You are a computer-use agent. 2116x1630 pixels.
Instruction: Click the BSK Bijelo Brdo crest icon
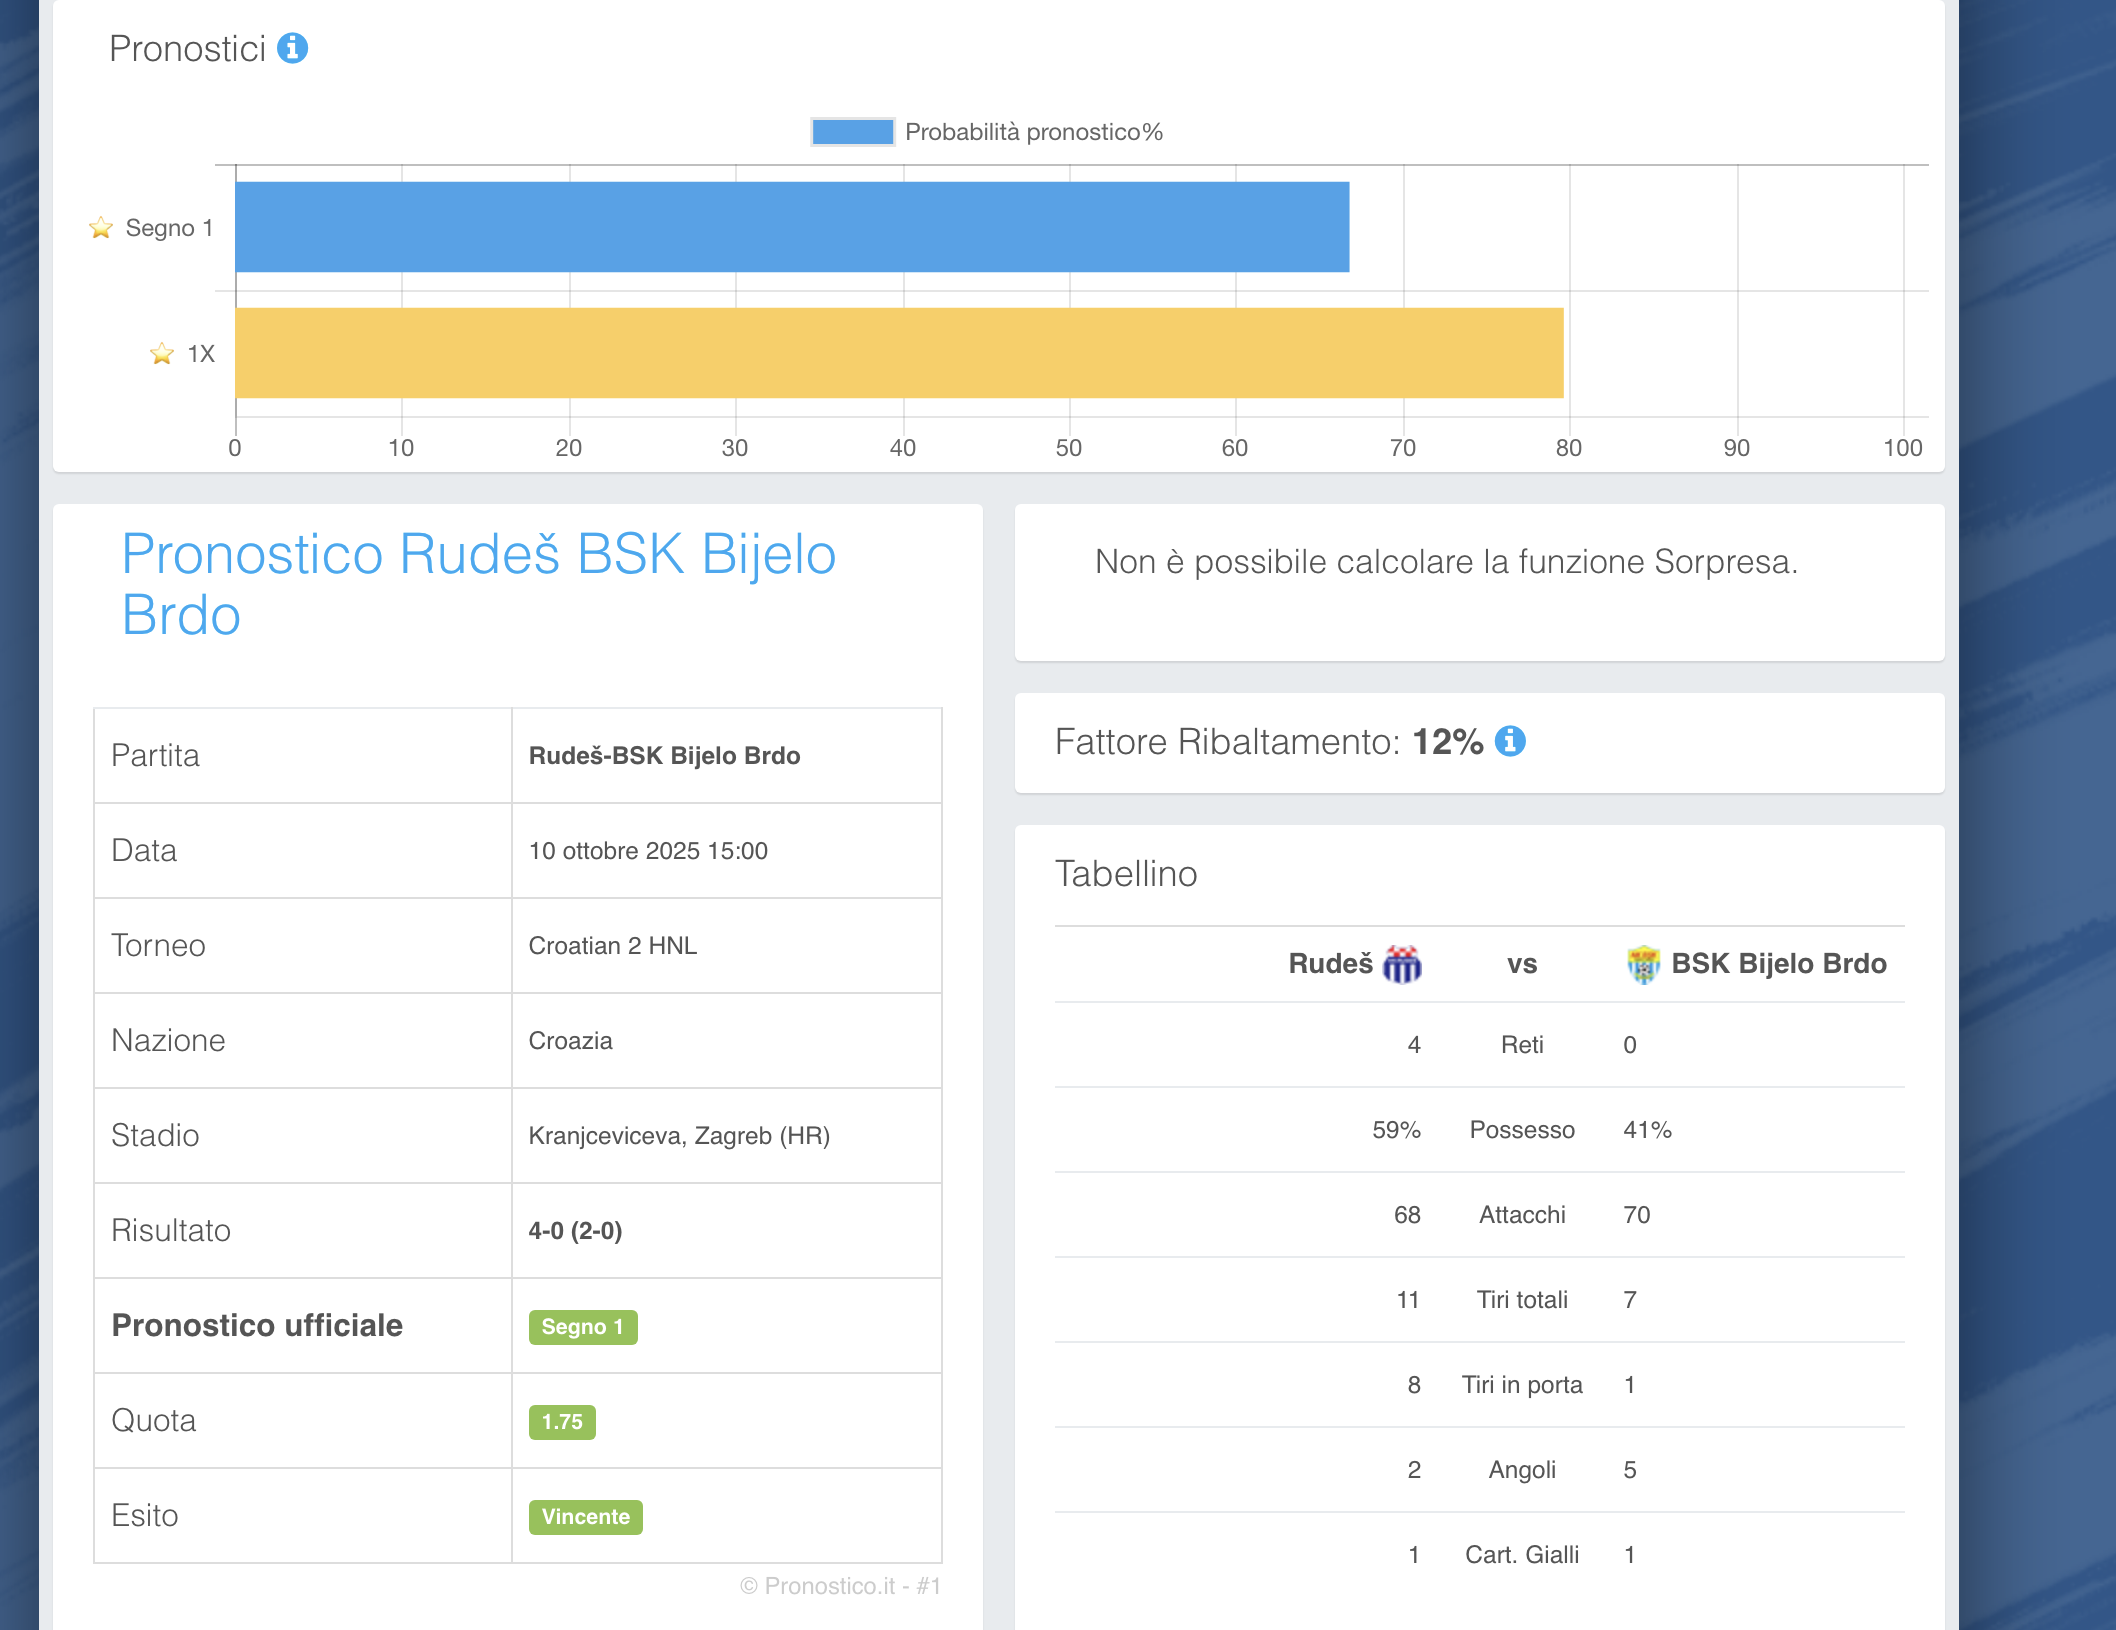pos(1642,964)
